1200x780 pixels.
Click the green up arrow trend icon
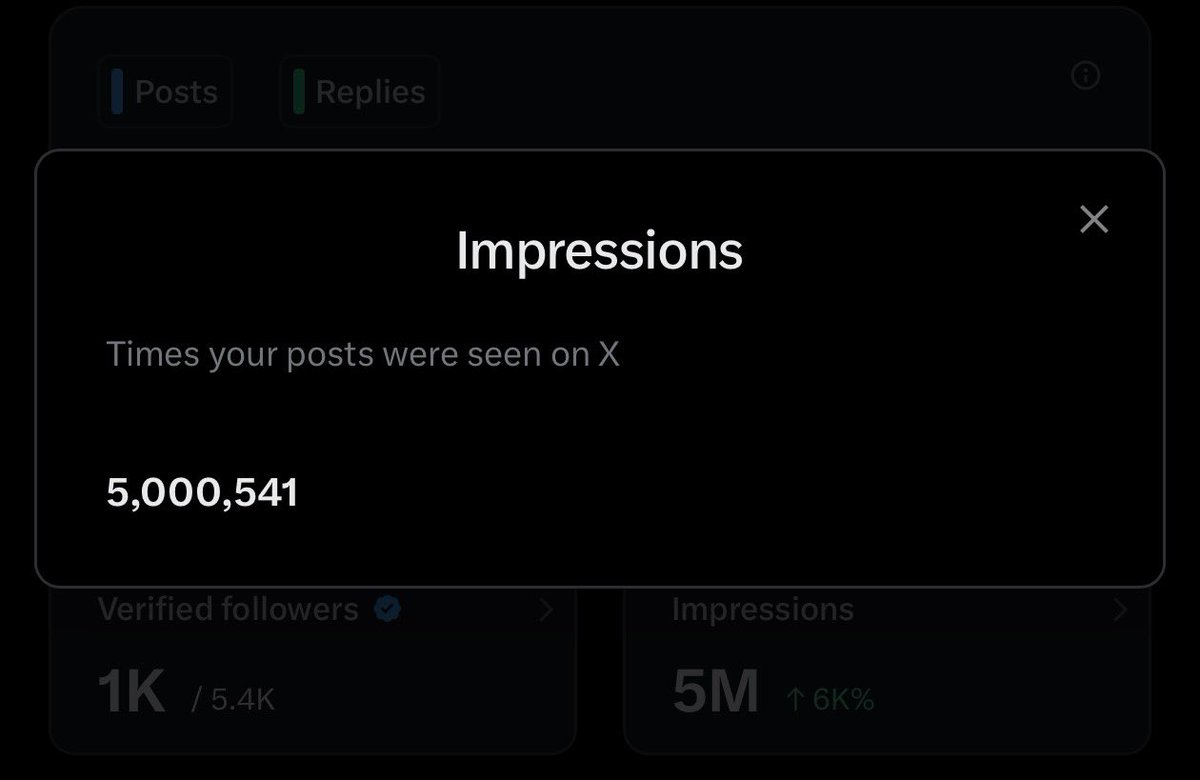point(795,699)
